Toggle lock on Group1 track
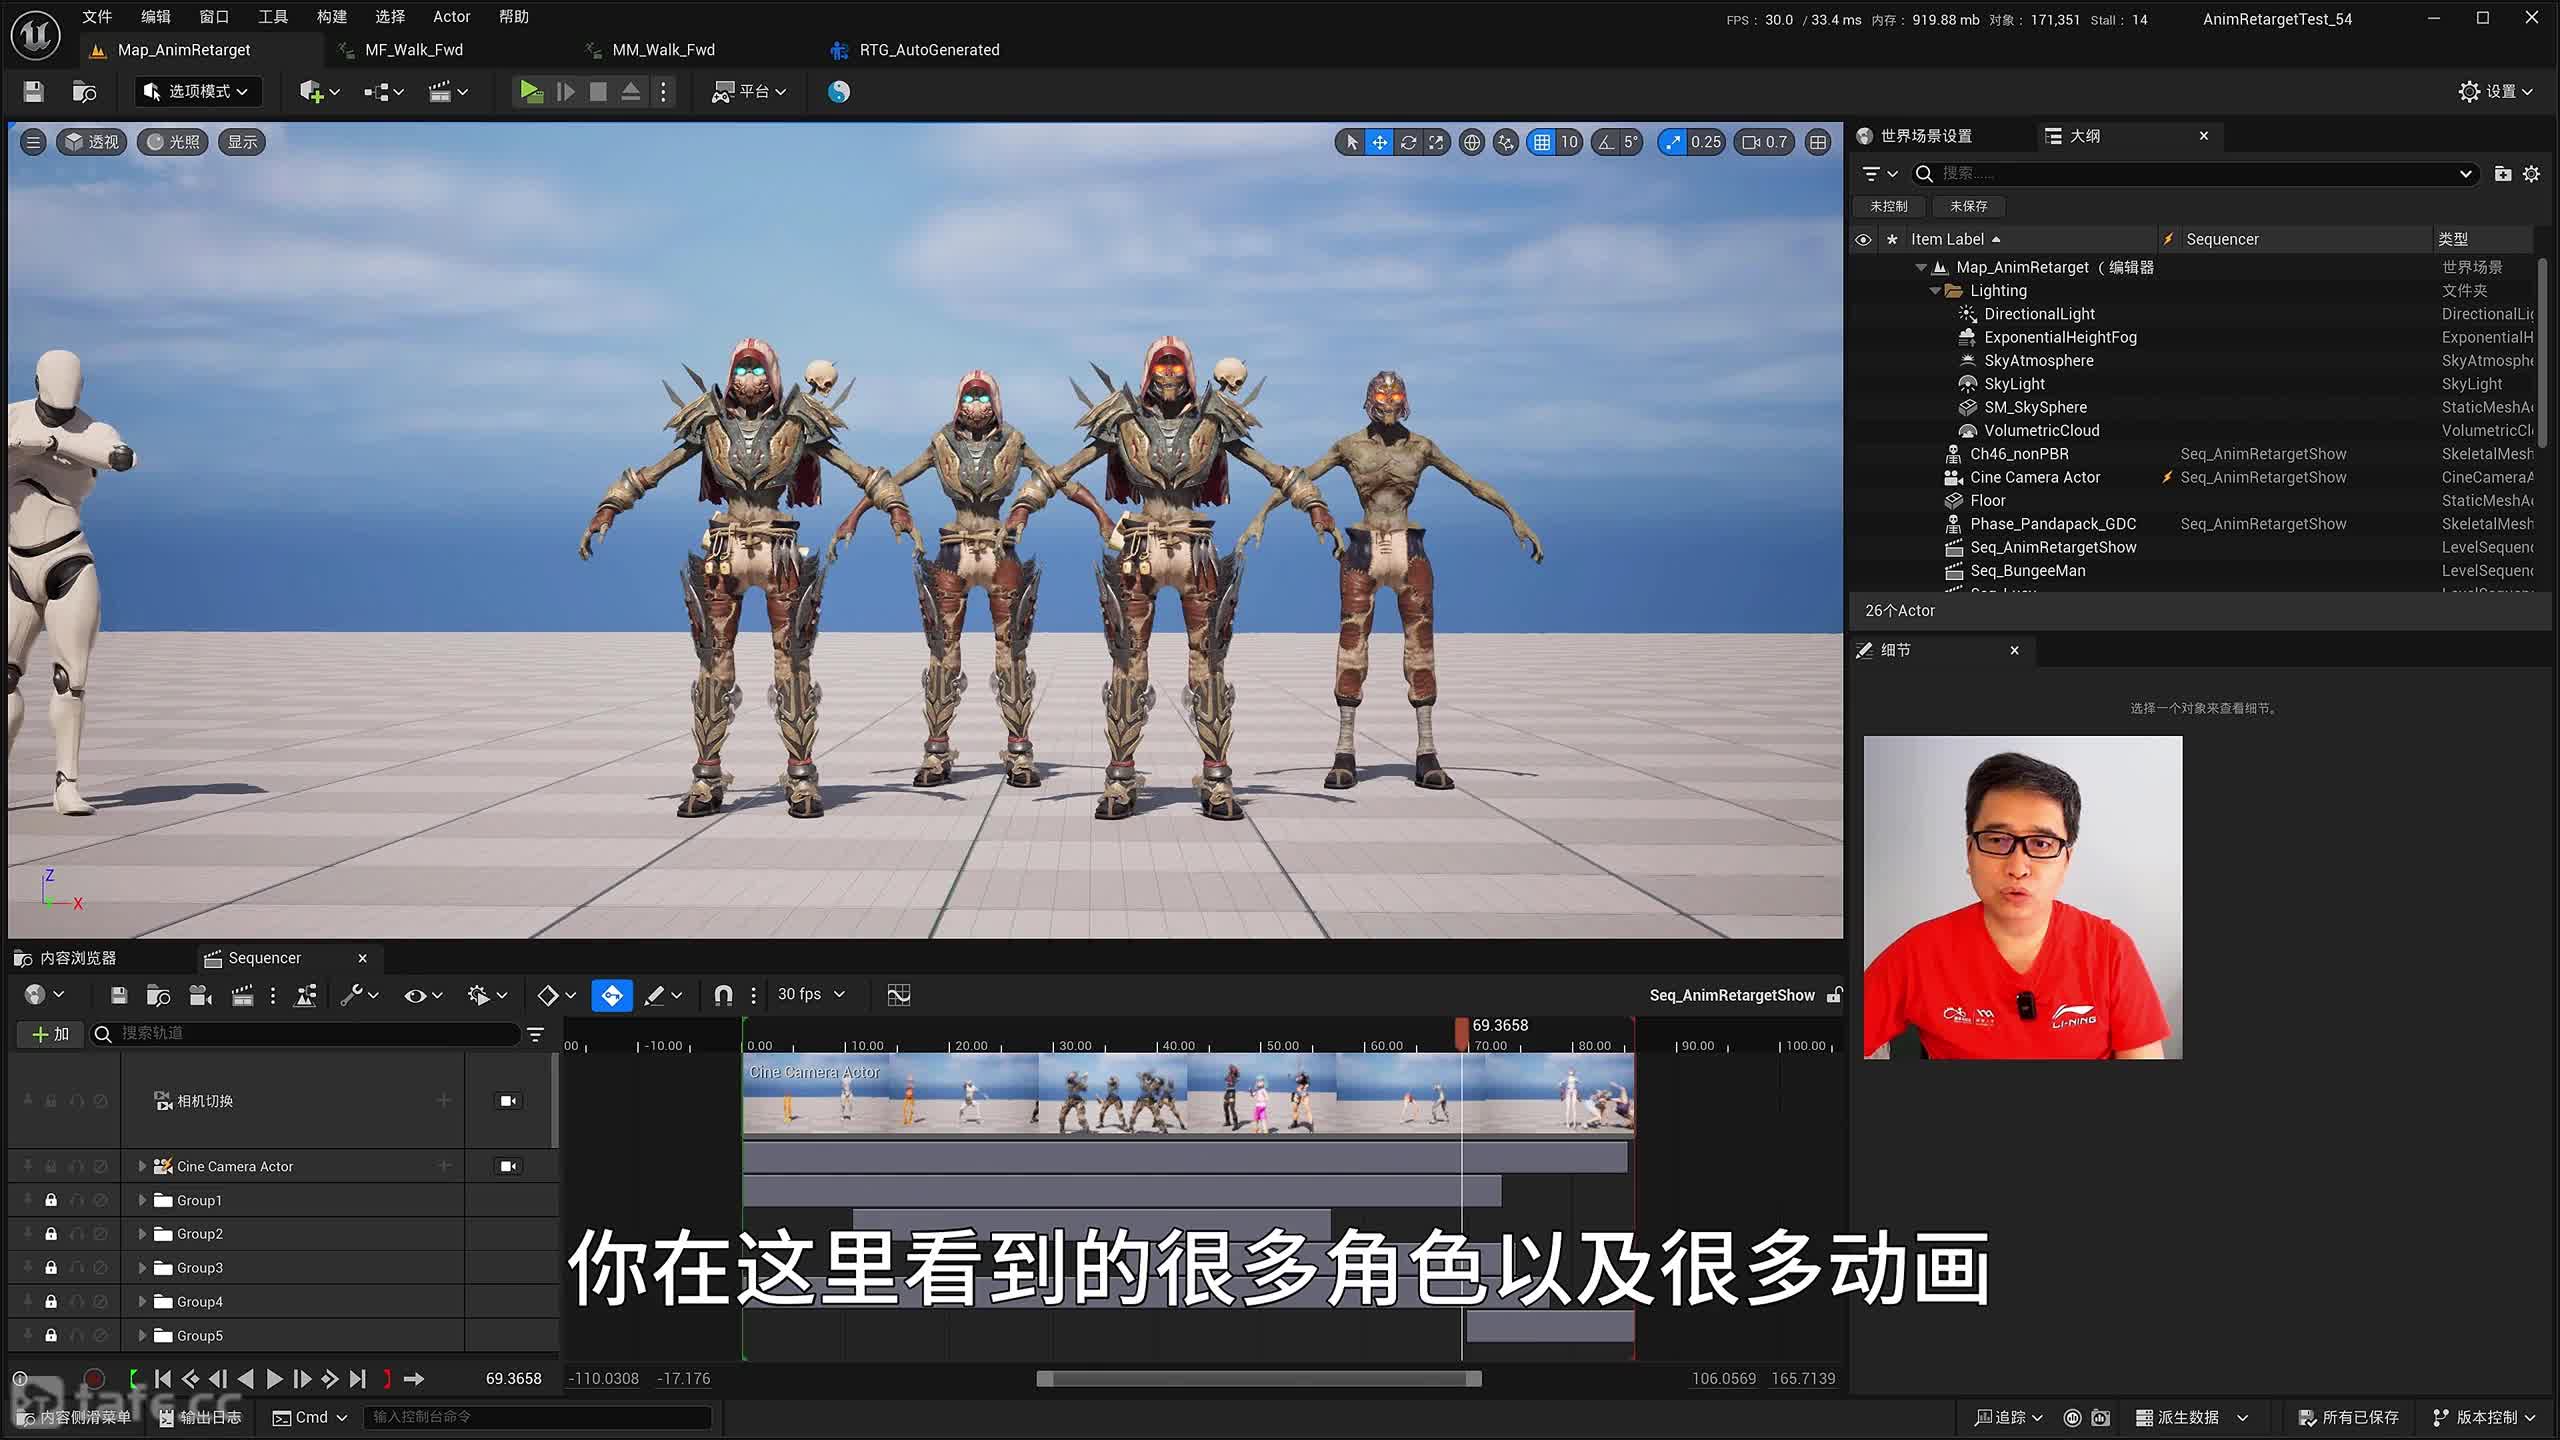 pos(51,1200)
